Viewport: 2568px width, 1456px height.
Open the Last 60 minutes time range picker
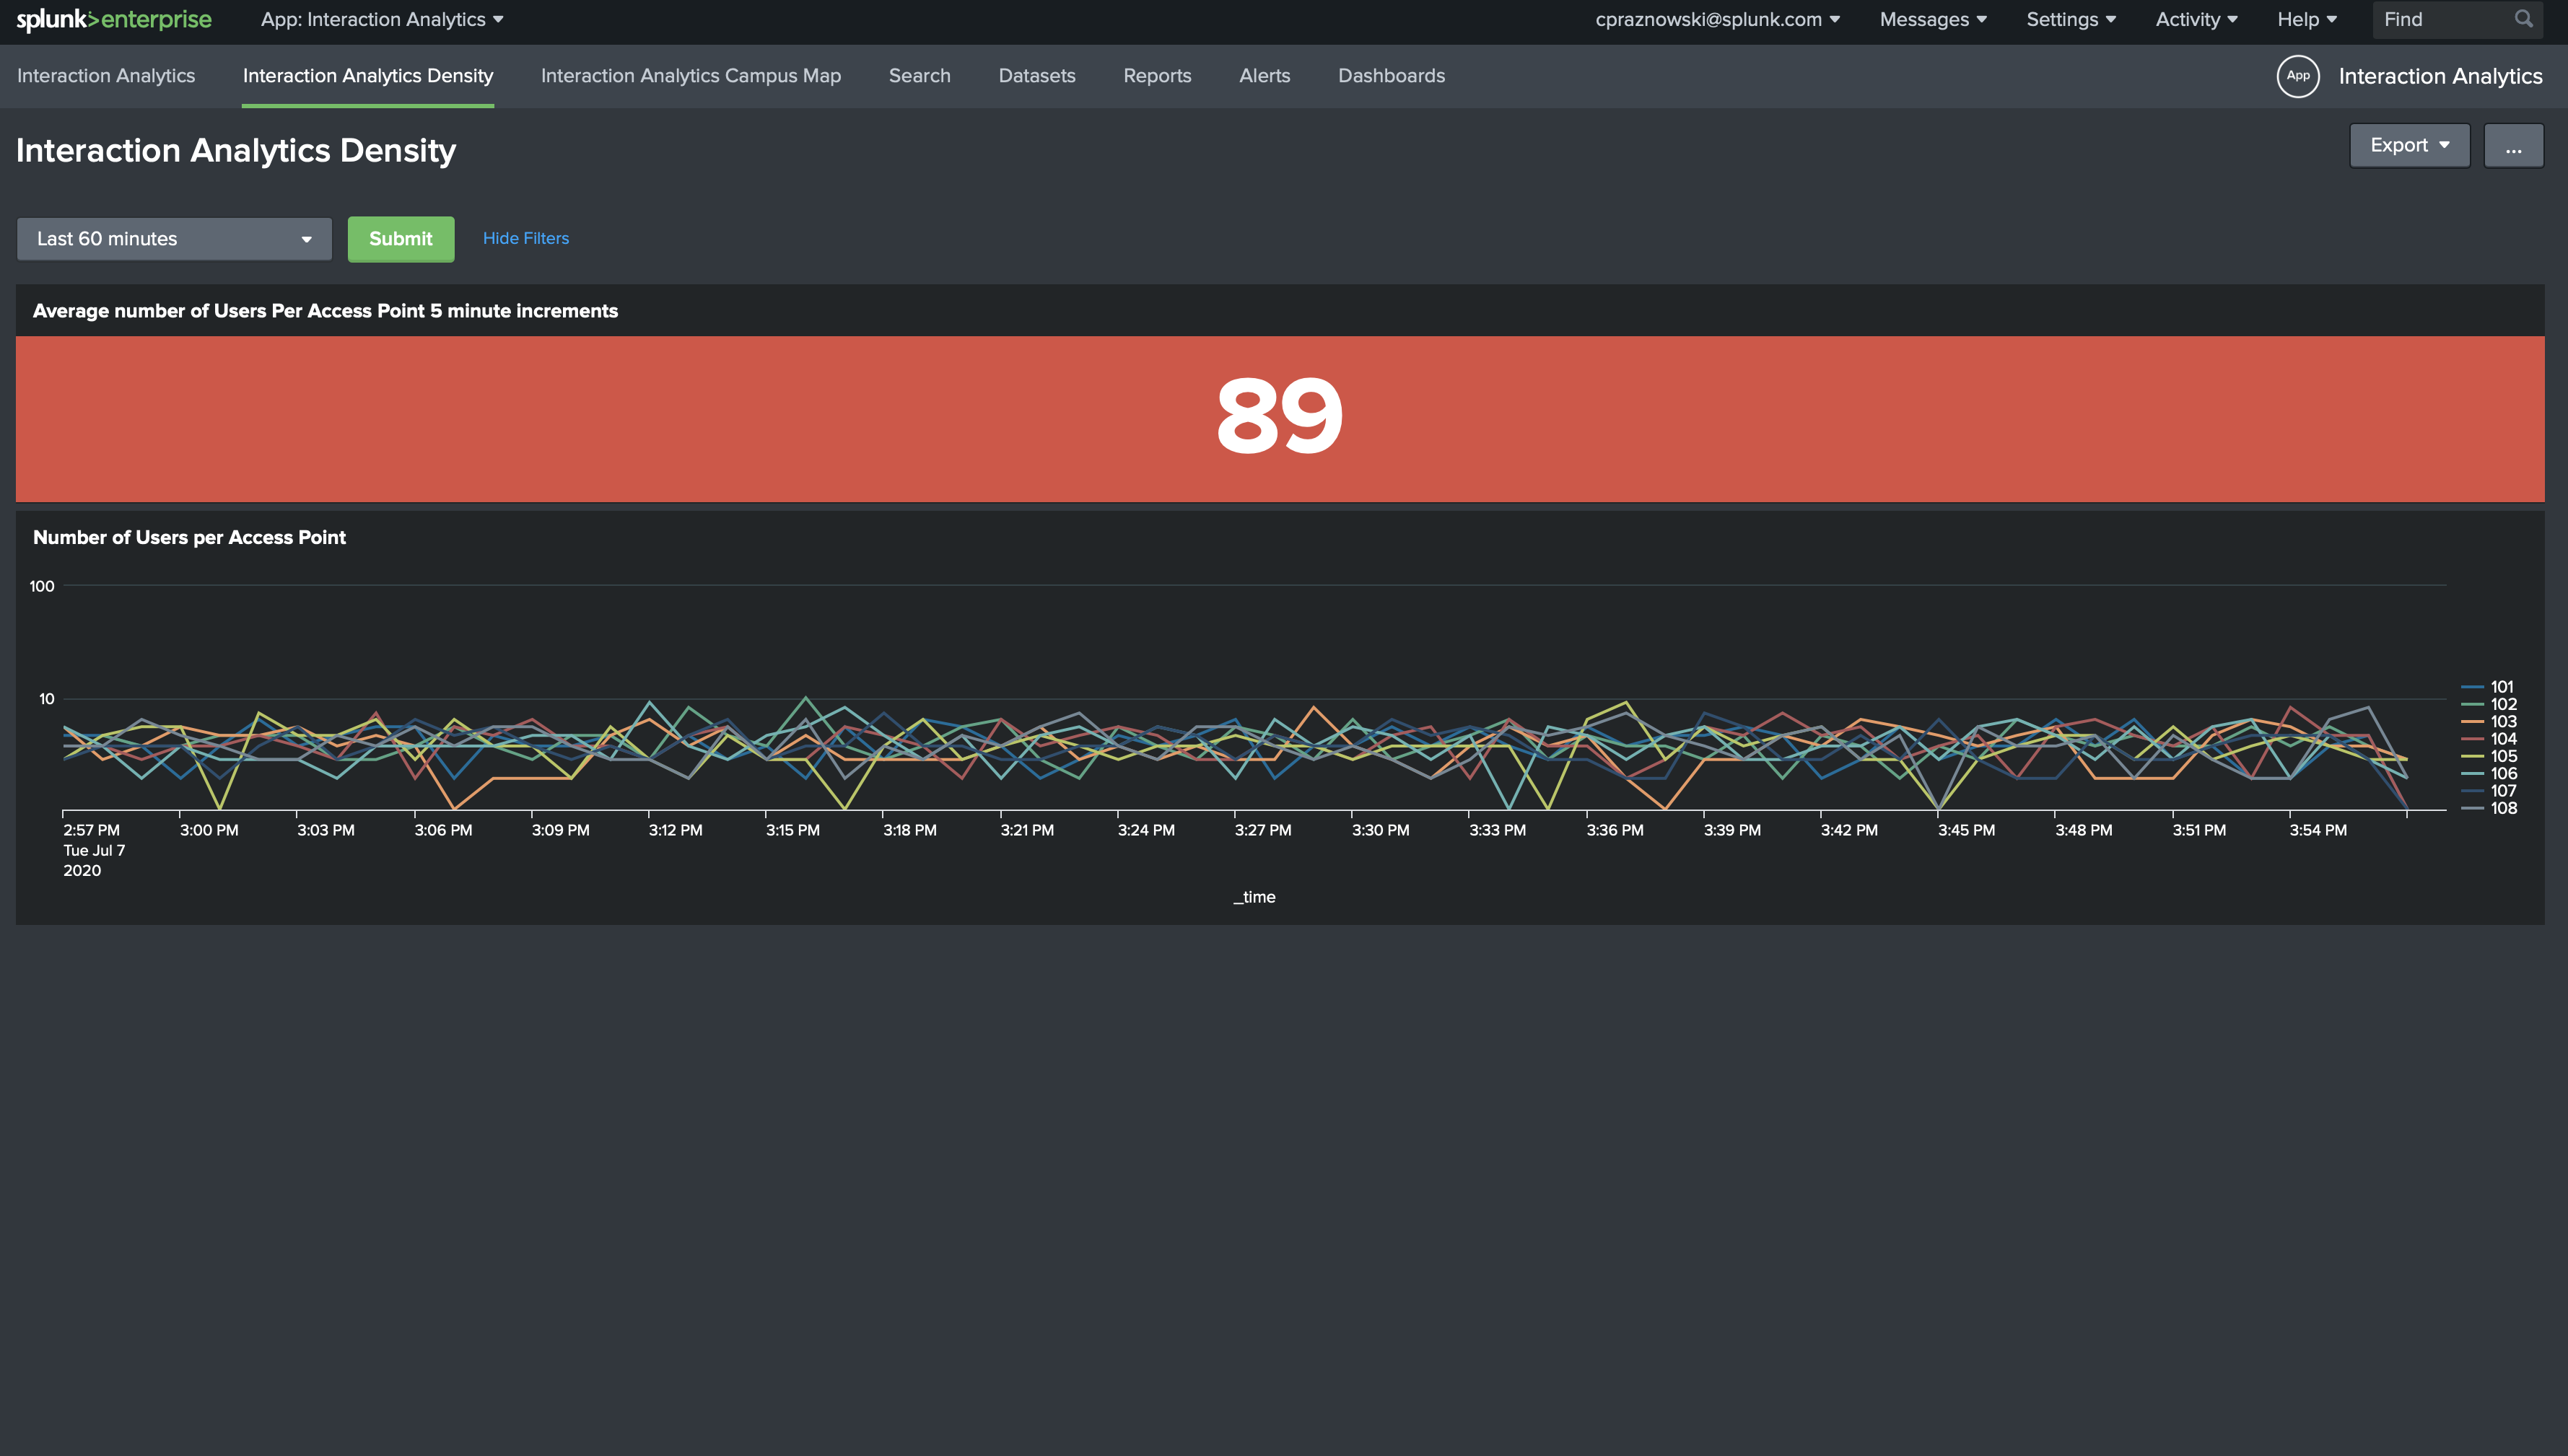pos(174,239)
